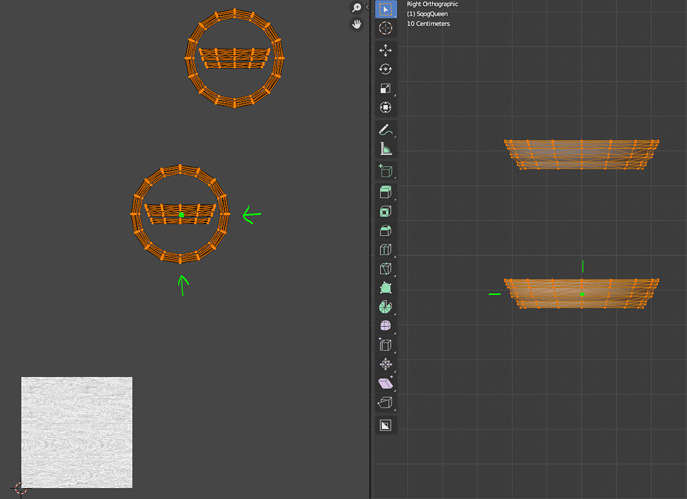
Task: Select the Shrink/Fatten tool
Action: tap(386, 364)
